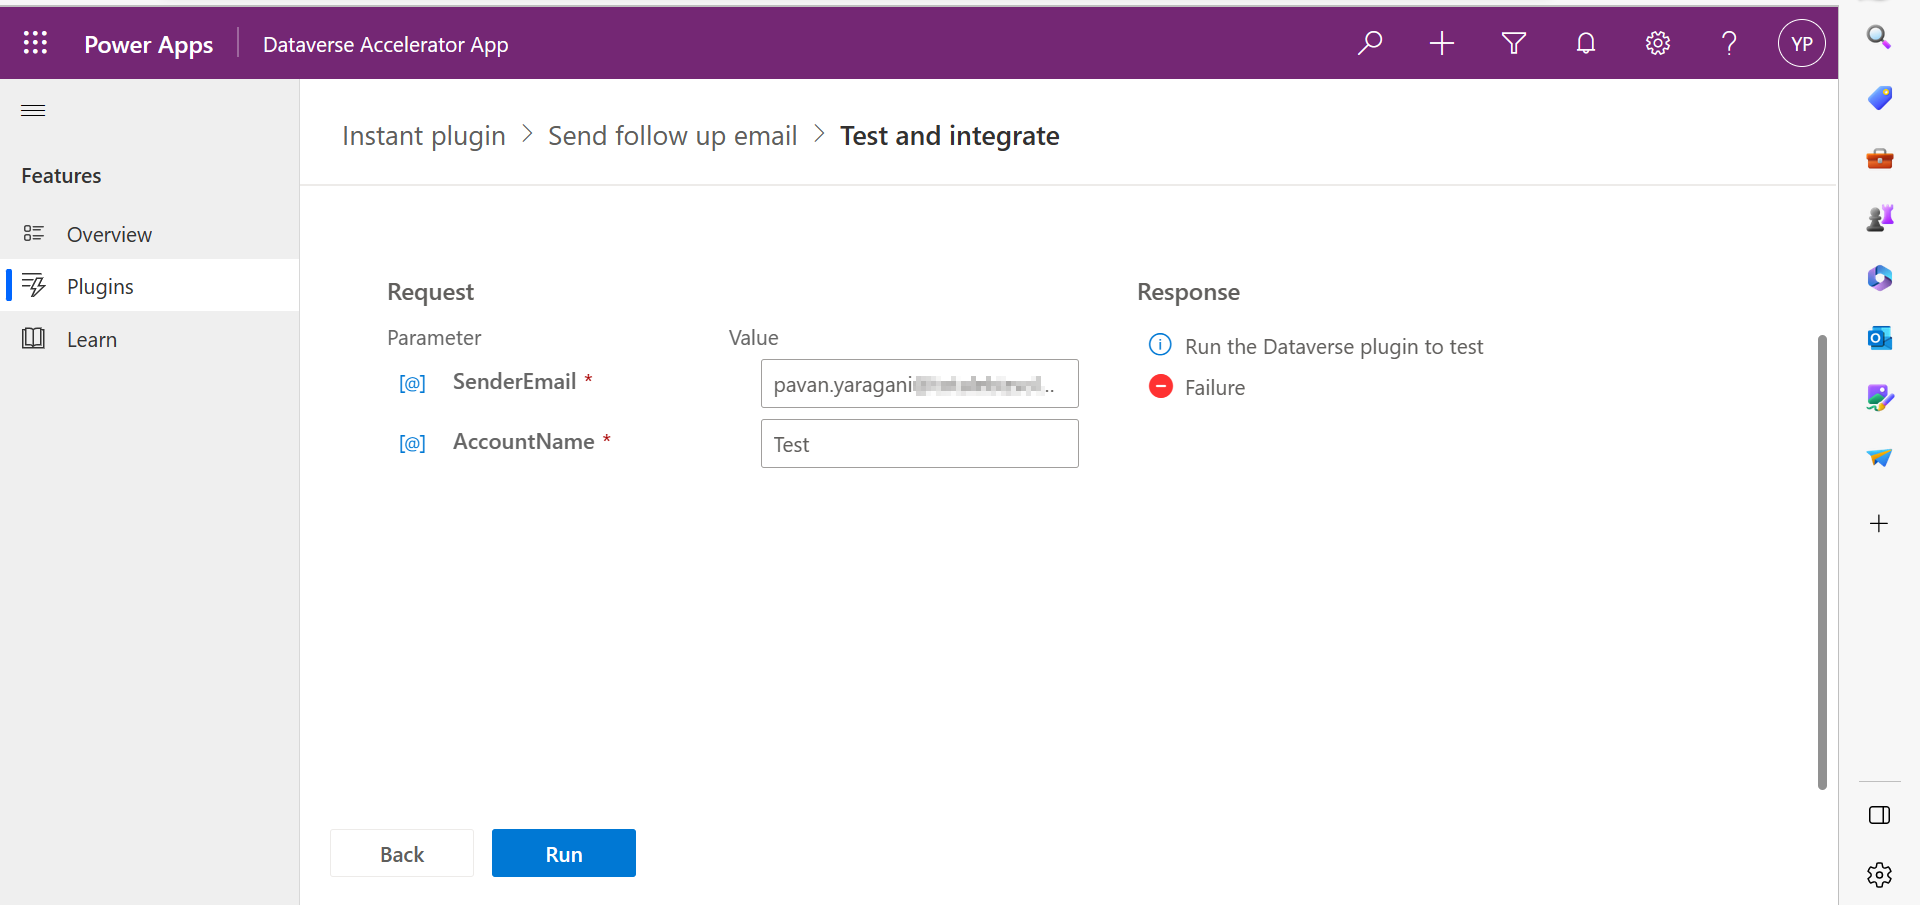Click the plus icon to create new

(x=1441, y=43)
